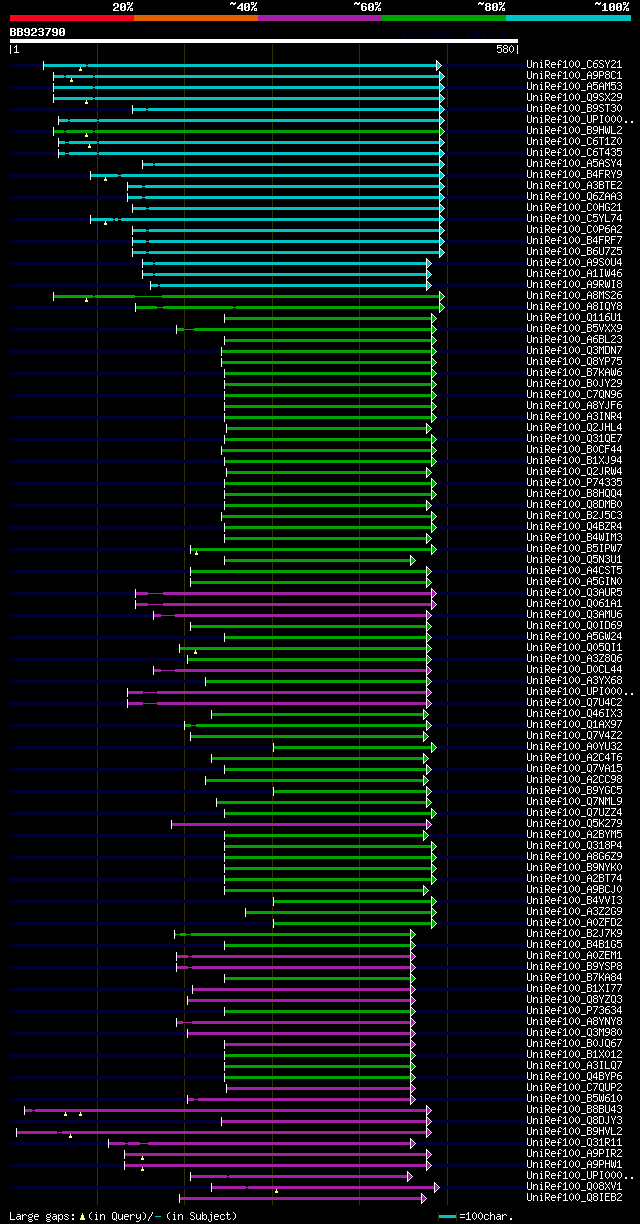The image size is (640, 1224).
Task: Select the UniRef100_B4FRY9 label
Action: [574, 174]
